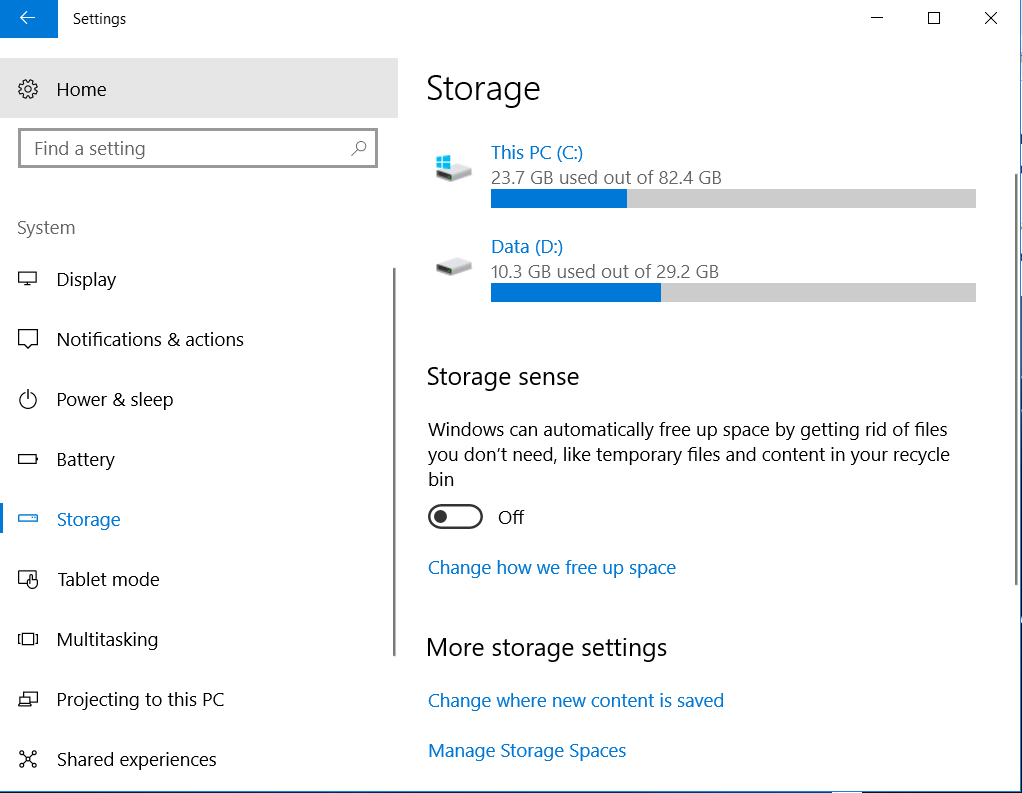This screenshot has width=1022, height=793.
Task: Click the Home gear icon
Action: pyautogui.click(x=28, y=89)
